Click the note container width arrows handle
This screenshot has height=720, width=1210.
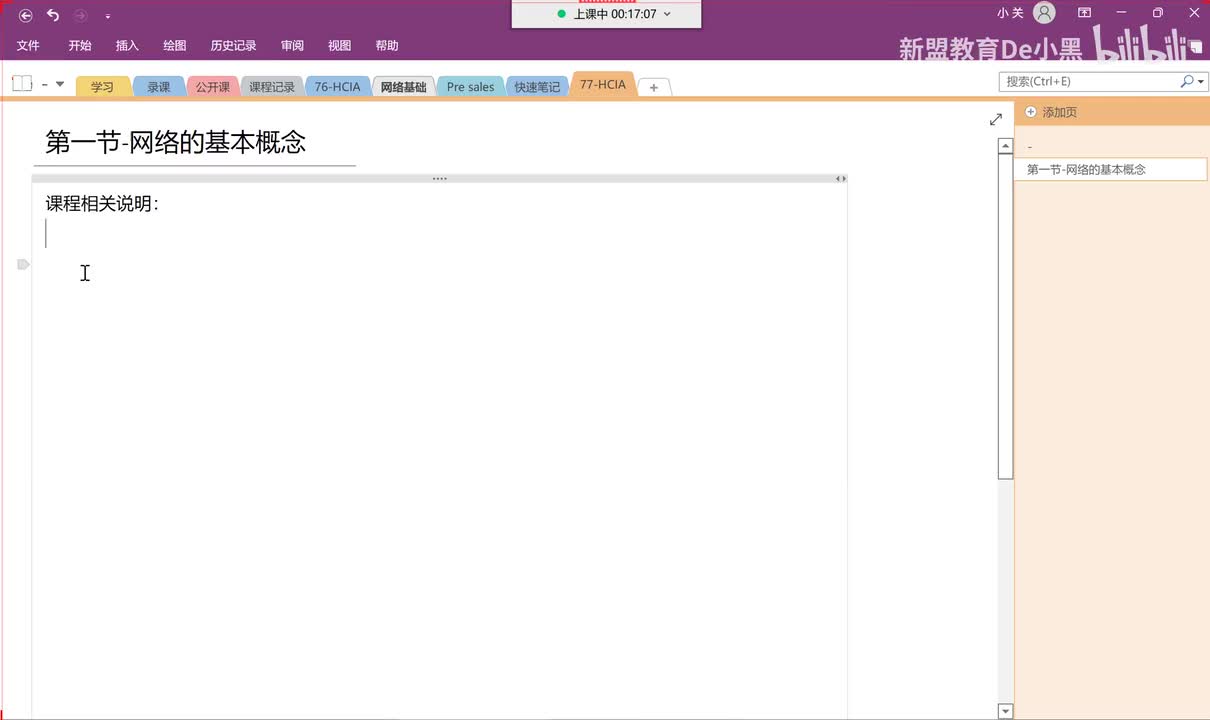(841, 178)
